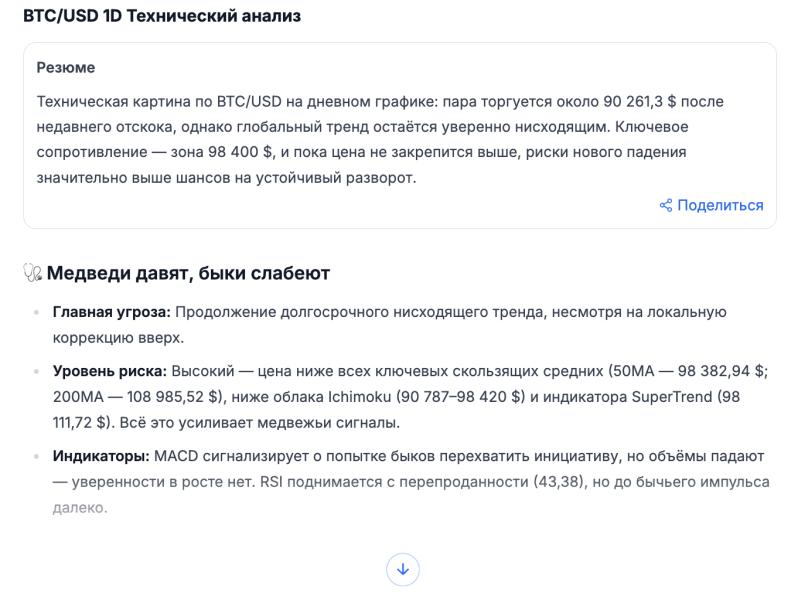Click the bullet dot before "Индикаторы"
The height and width of the screenshot is (600, 798).
[37, 457]
